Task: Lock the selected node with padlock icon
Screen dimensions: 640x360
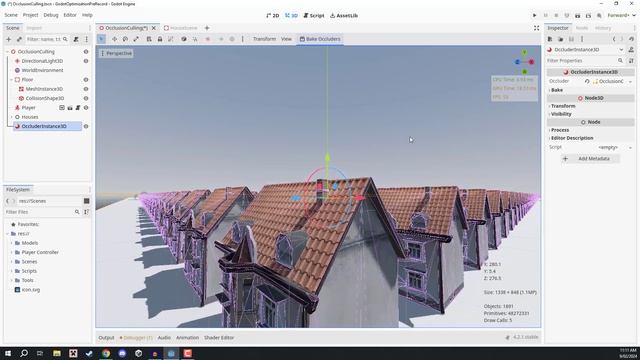Action: coord(160,39)
